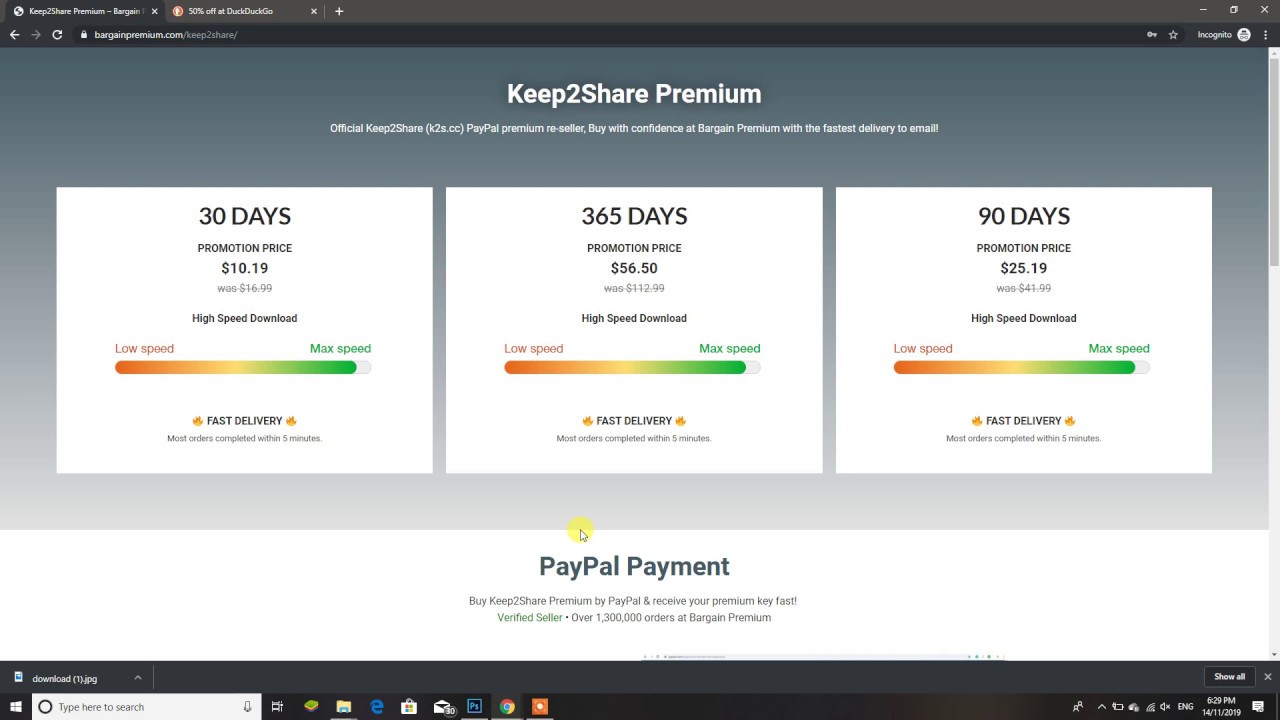Click the ENG language indicator
1280x720 pixels.
pos(1185,707)
